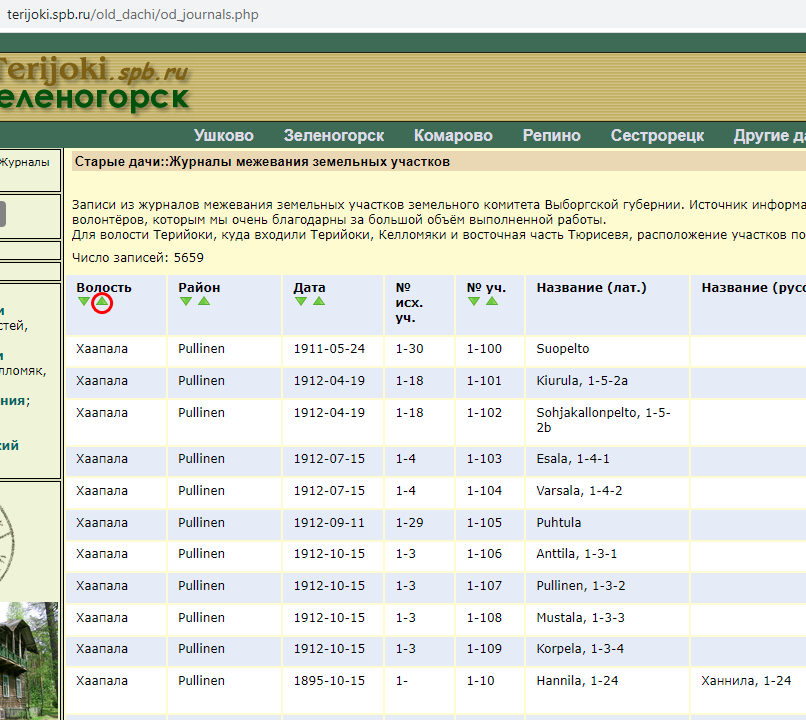Image resolution: width=806 pixels, height=720 pixels.
Task: Sort Район column with up arrow
Action: tap(204, 301)
